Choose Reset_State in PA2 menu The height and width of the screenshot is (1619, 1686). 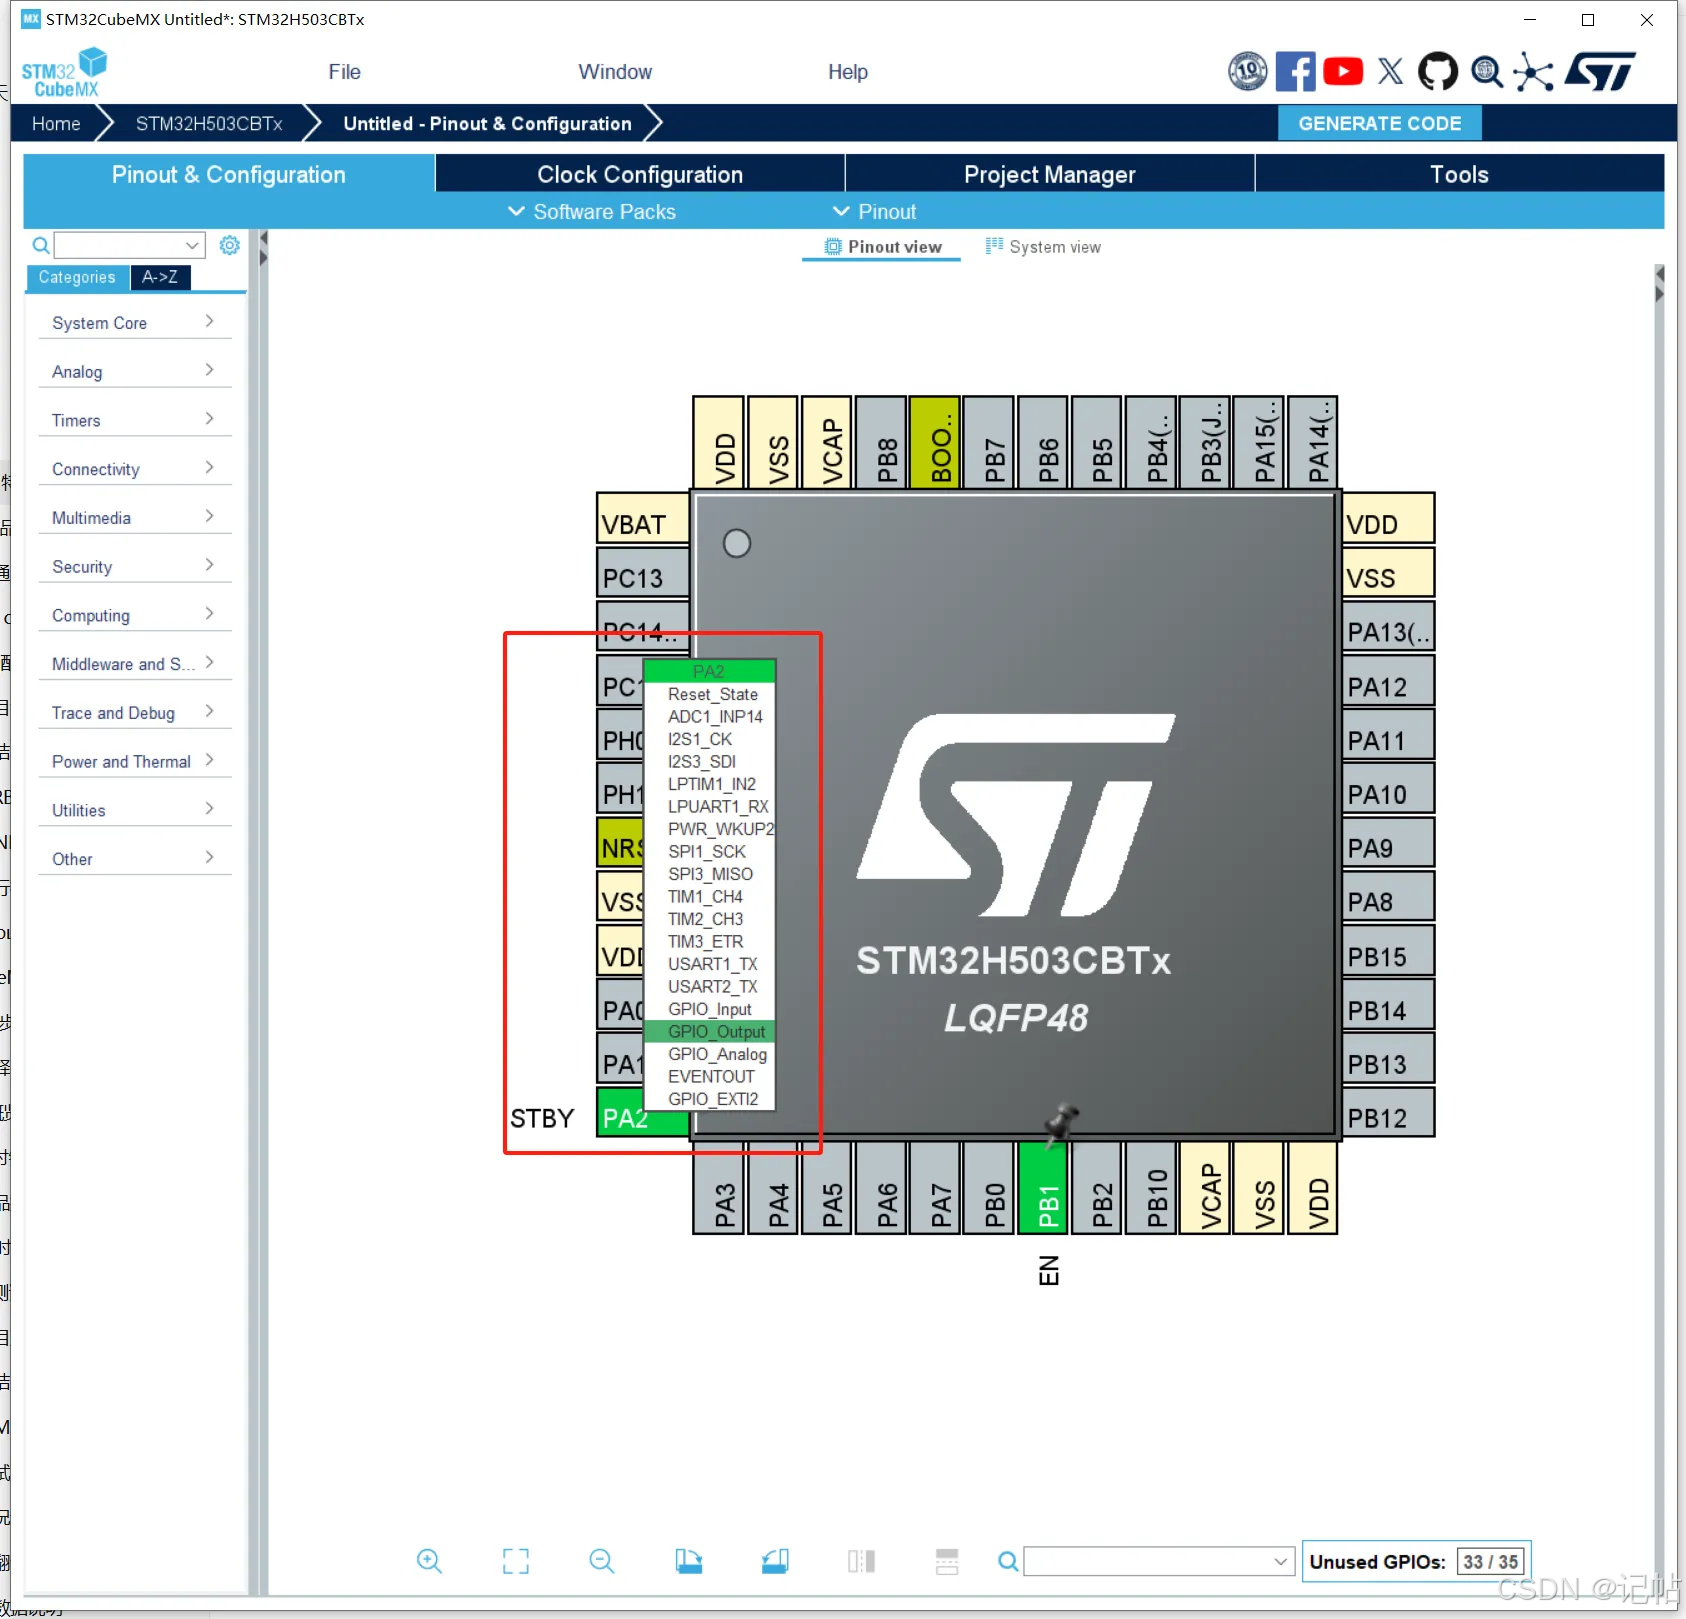tap(710, 694)
